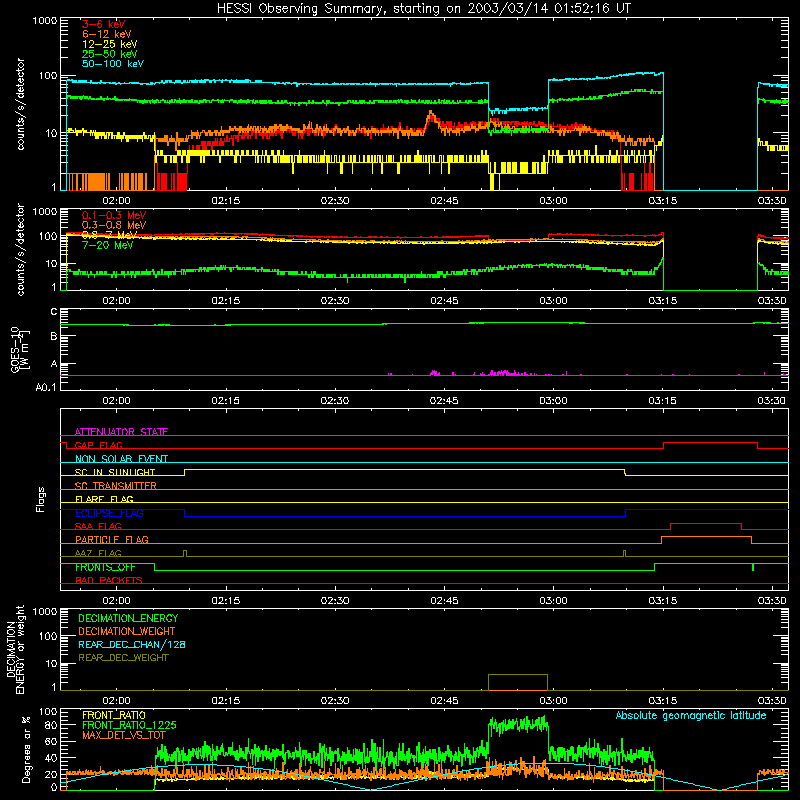This screenshot has height=800, width=800.
Task: Click the REAR_DEC_WEIGHT legend label
Action: (123, 658)
